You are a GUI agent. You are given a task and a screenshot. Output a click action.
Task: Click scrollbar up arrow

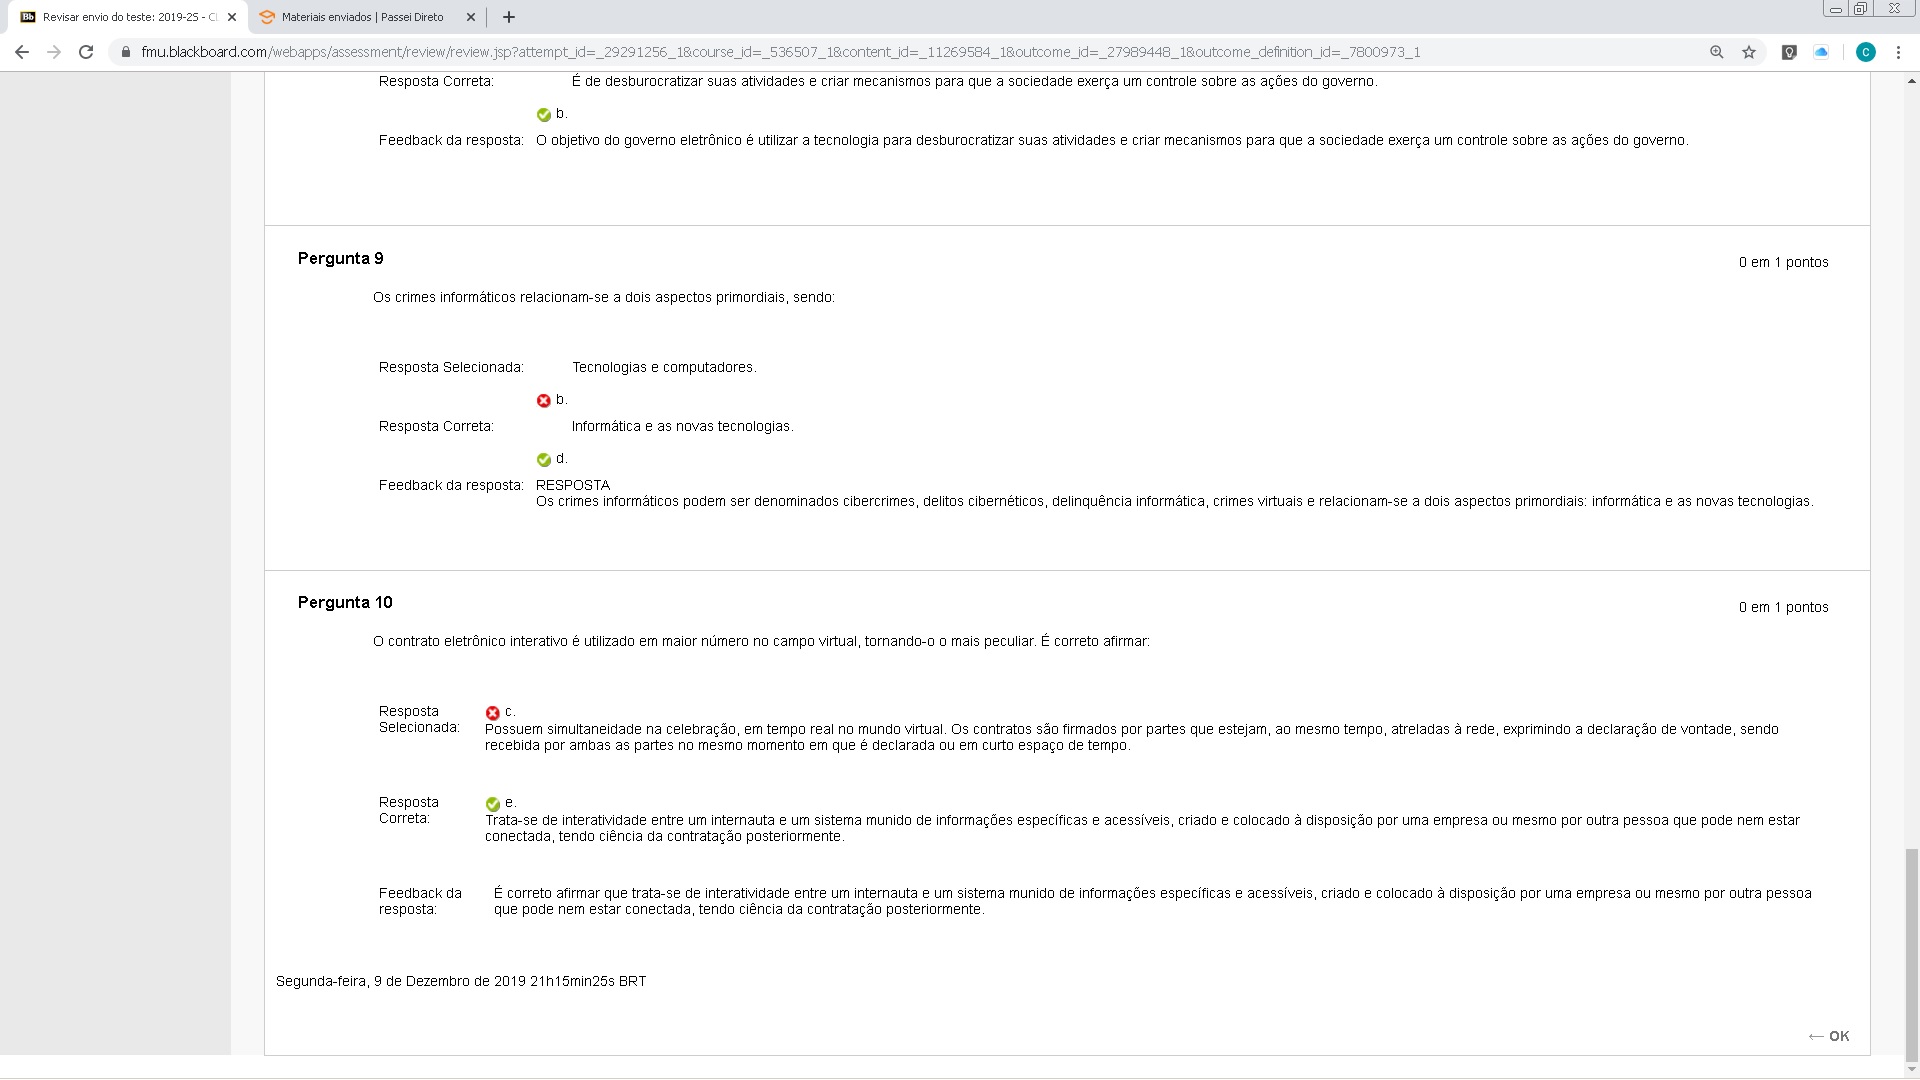pos(1912,81)
